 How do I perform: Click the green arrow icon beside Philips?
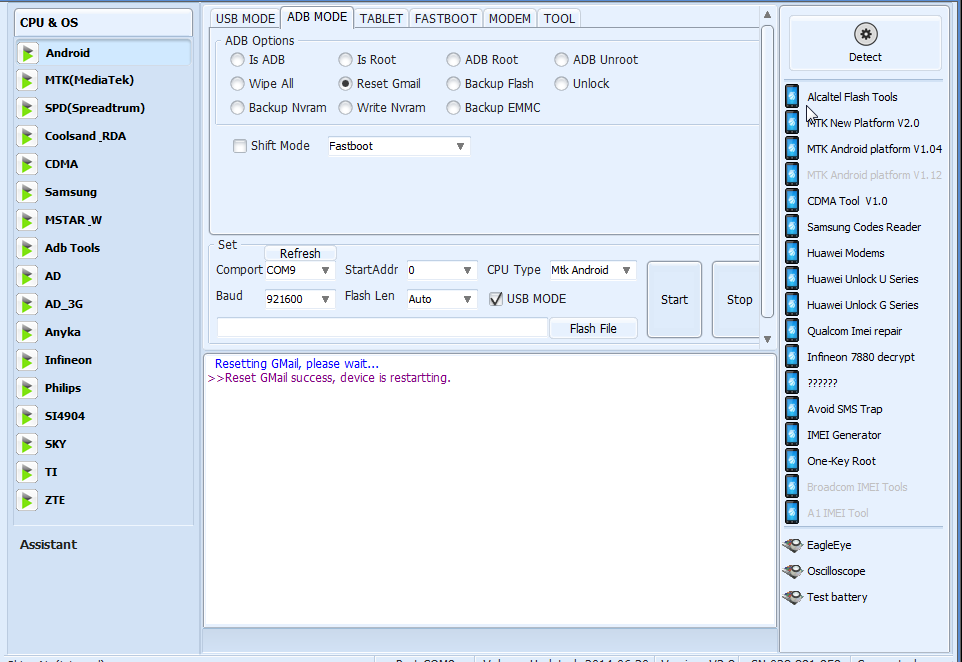[27, 388]
